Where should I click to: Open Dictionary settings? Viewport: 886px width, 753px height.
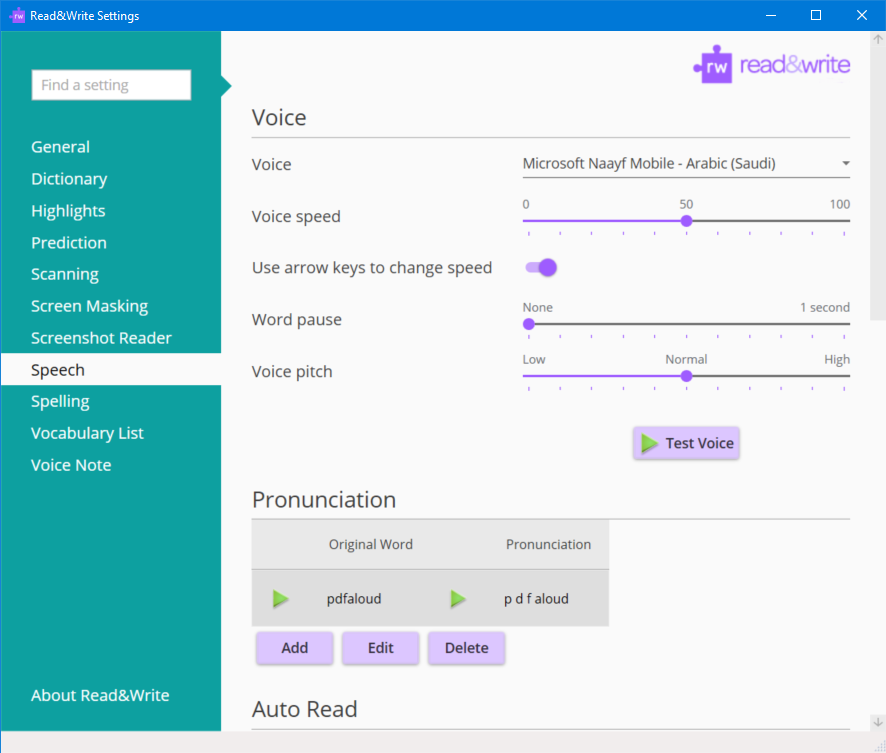tap(69, 179)
